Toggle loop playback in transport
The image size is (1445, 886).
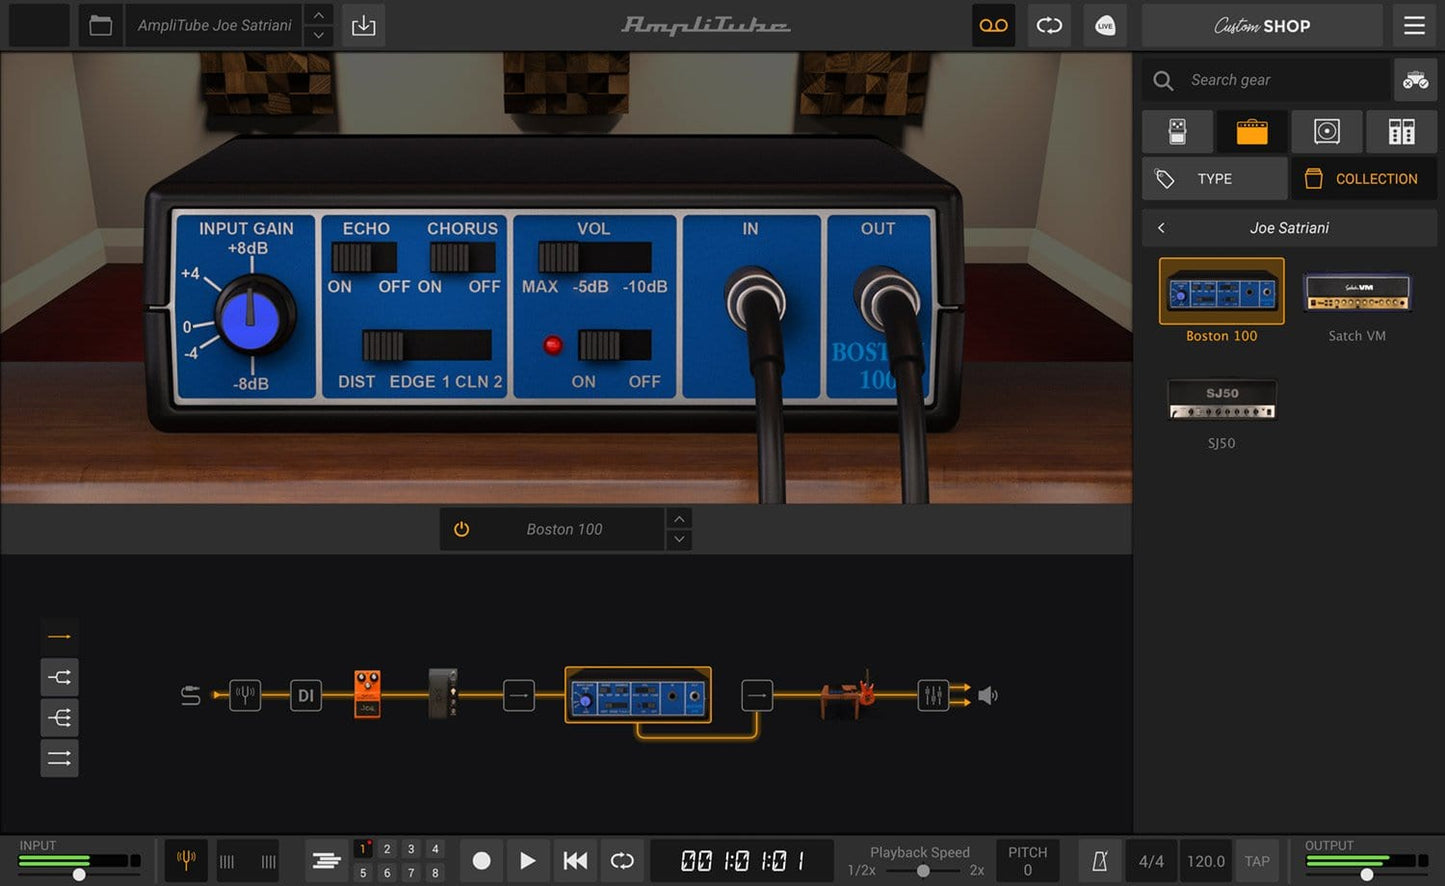pos(622,860)
